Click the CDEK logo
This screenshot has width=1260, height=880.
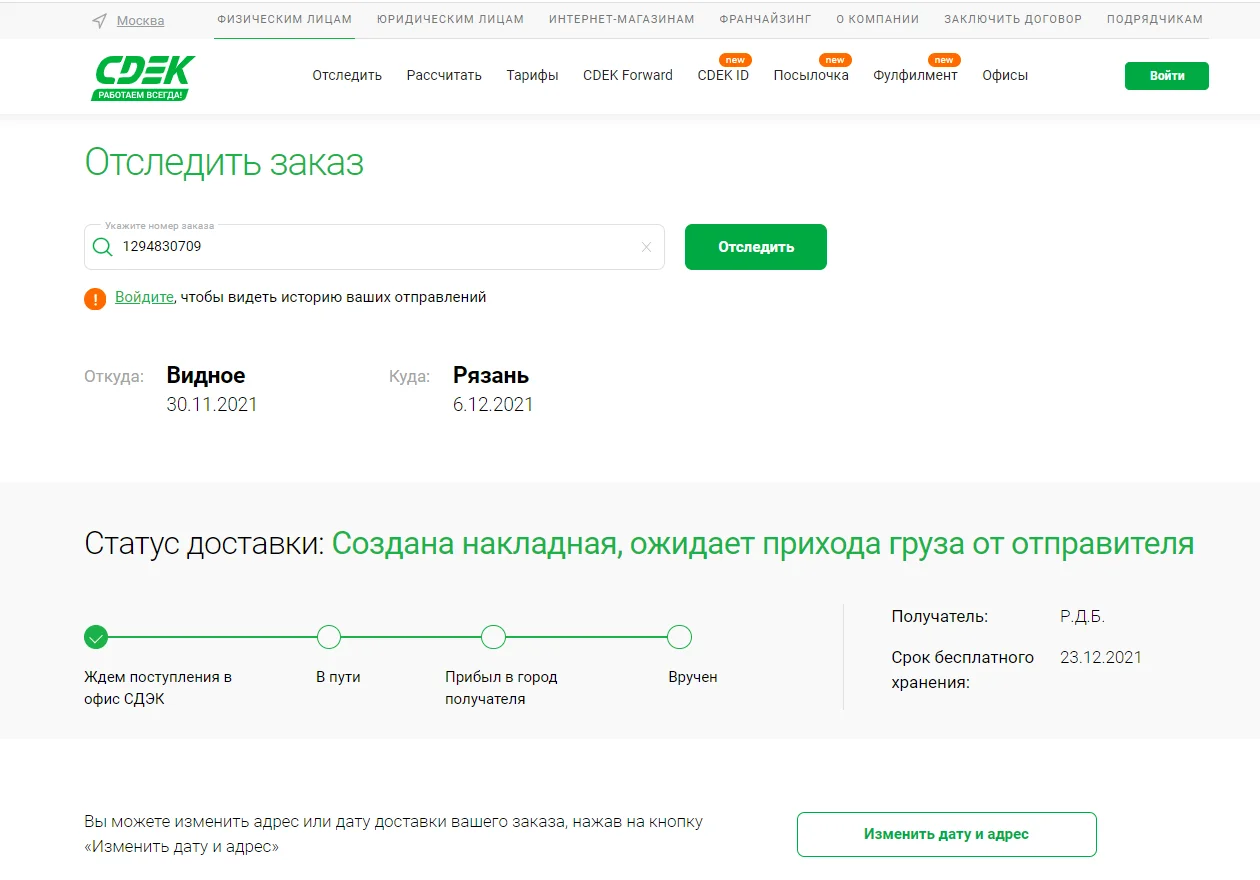(143, 78)
